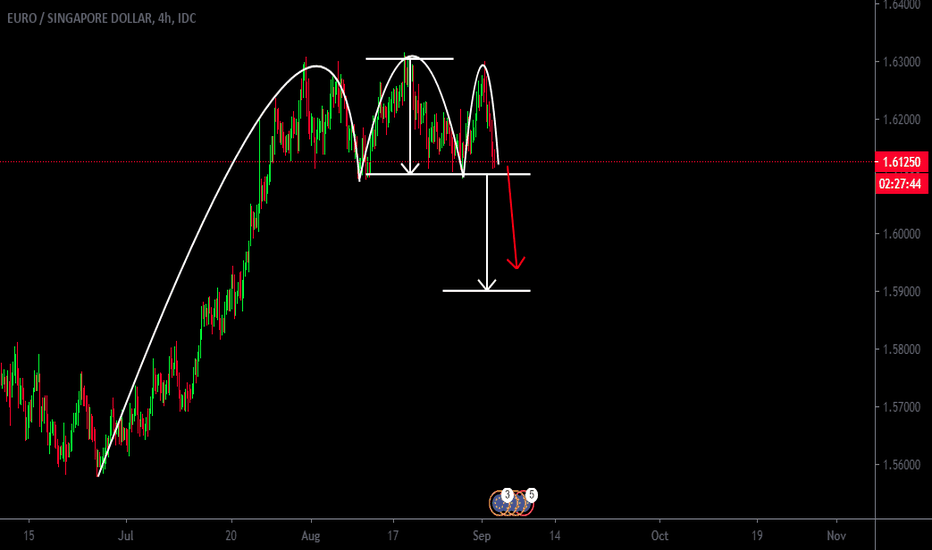Click the 14 date label on time axis
Image resolution: width=932 pixels, height=550 pixels.
pyautogui.click(x=555, y=536)
